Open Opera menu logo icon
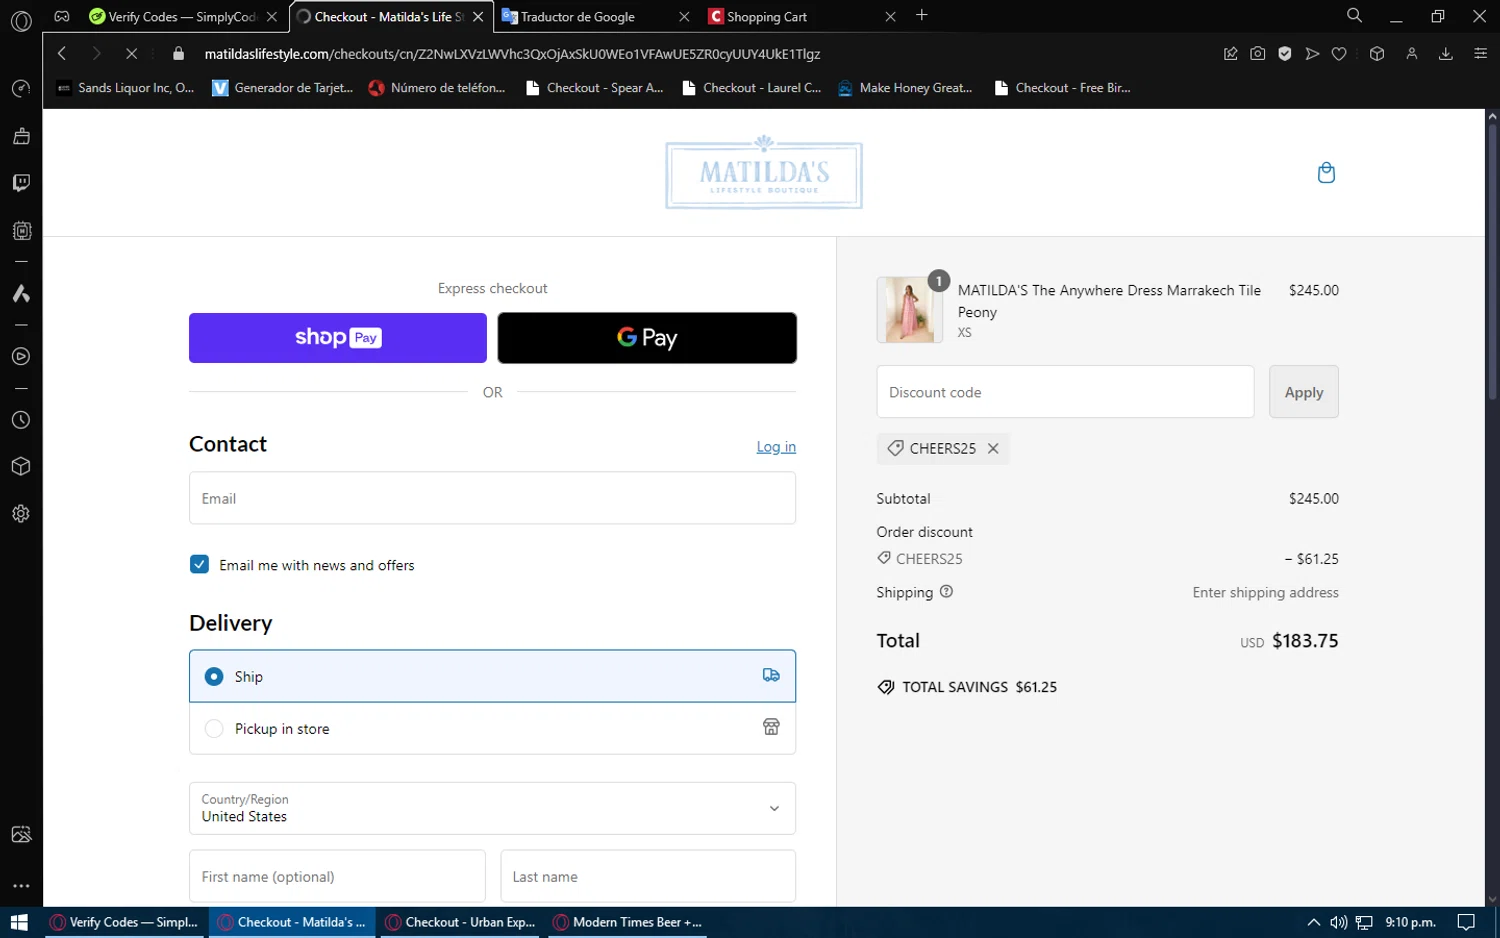The width and height of the screenshot is (1500, 938). coord(21,21)
